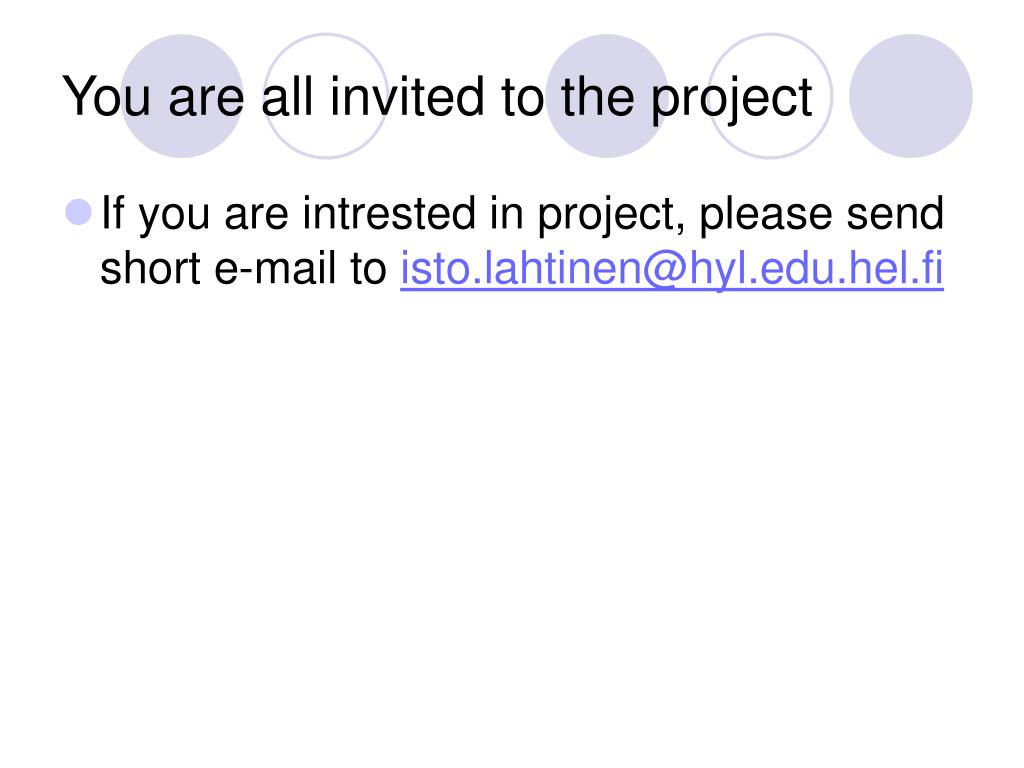The width and height of the screenshot is (1024, 768).
Task: Select the word 'project,' in the bullet text
Action: 611,216
